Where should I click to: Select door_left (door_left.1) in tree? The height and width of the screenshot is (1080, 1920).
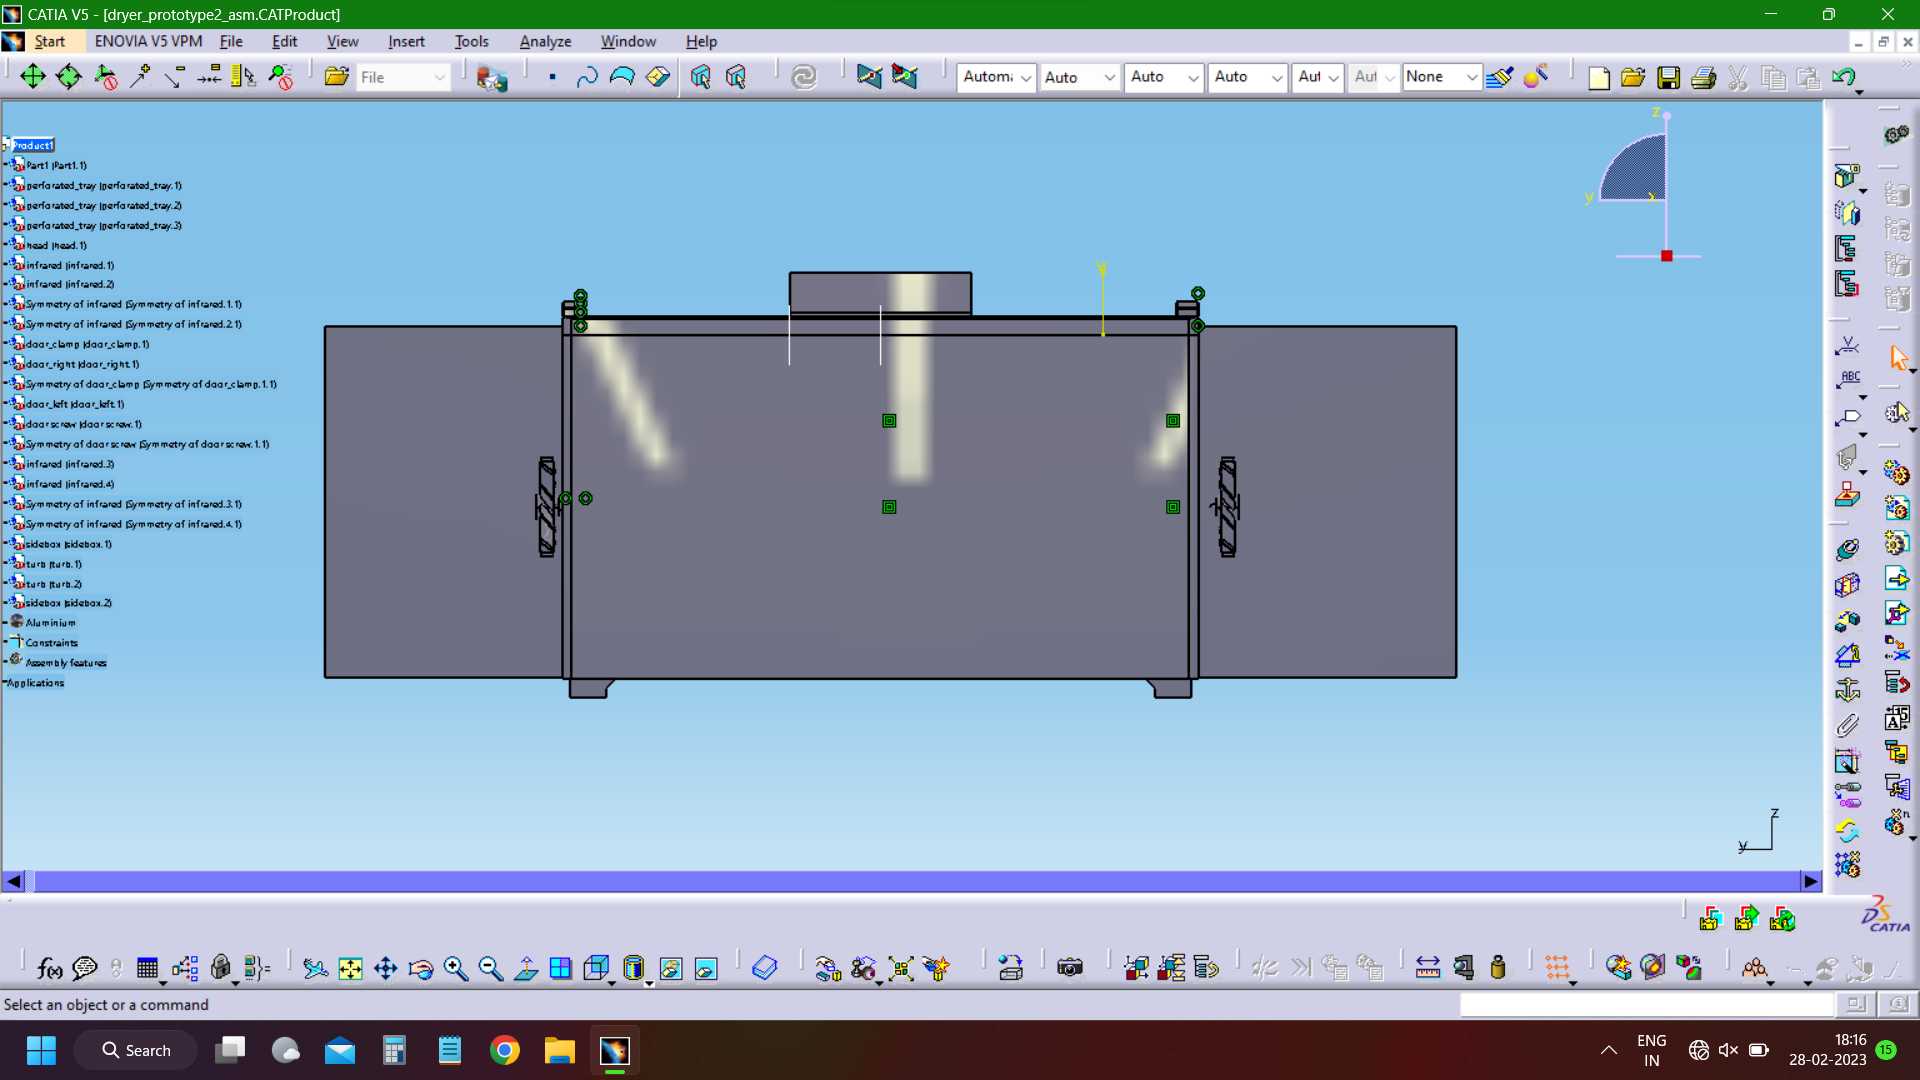point(75,404)
